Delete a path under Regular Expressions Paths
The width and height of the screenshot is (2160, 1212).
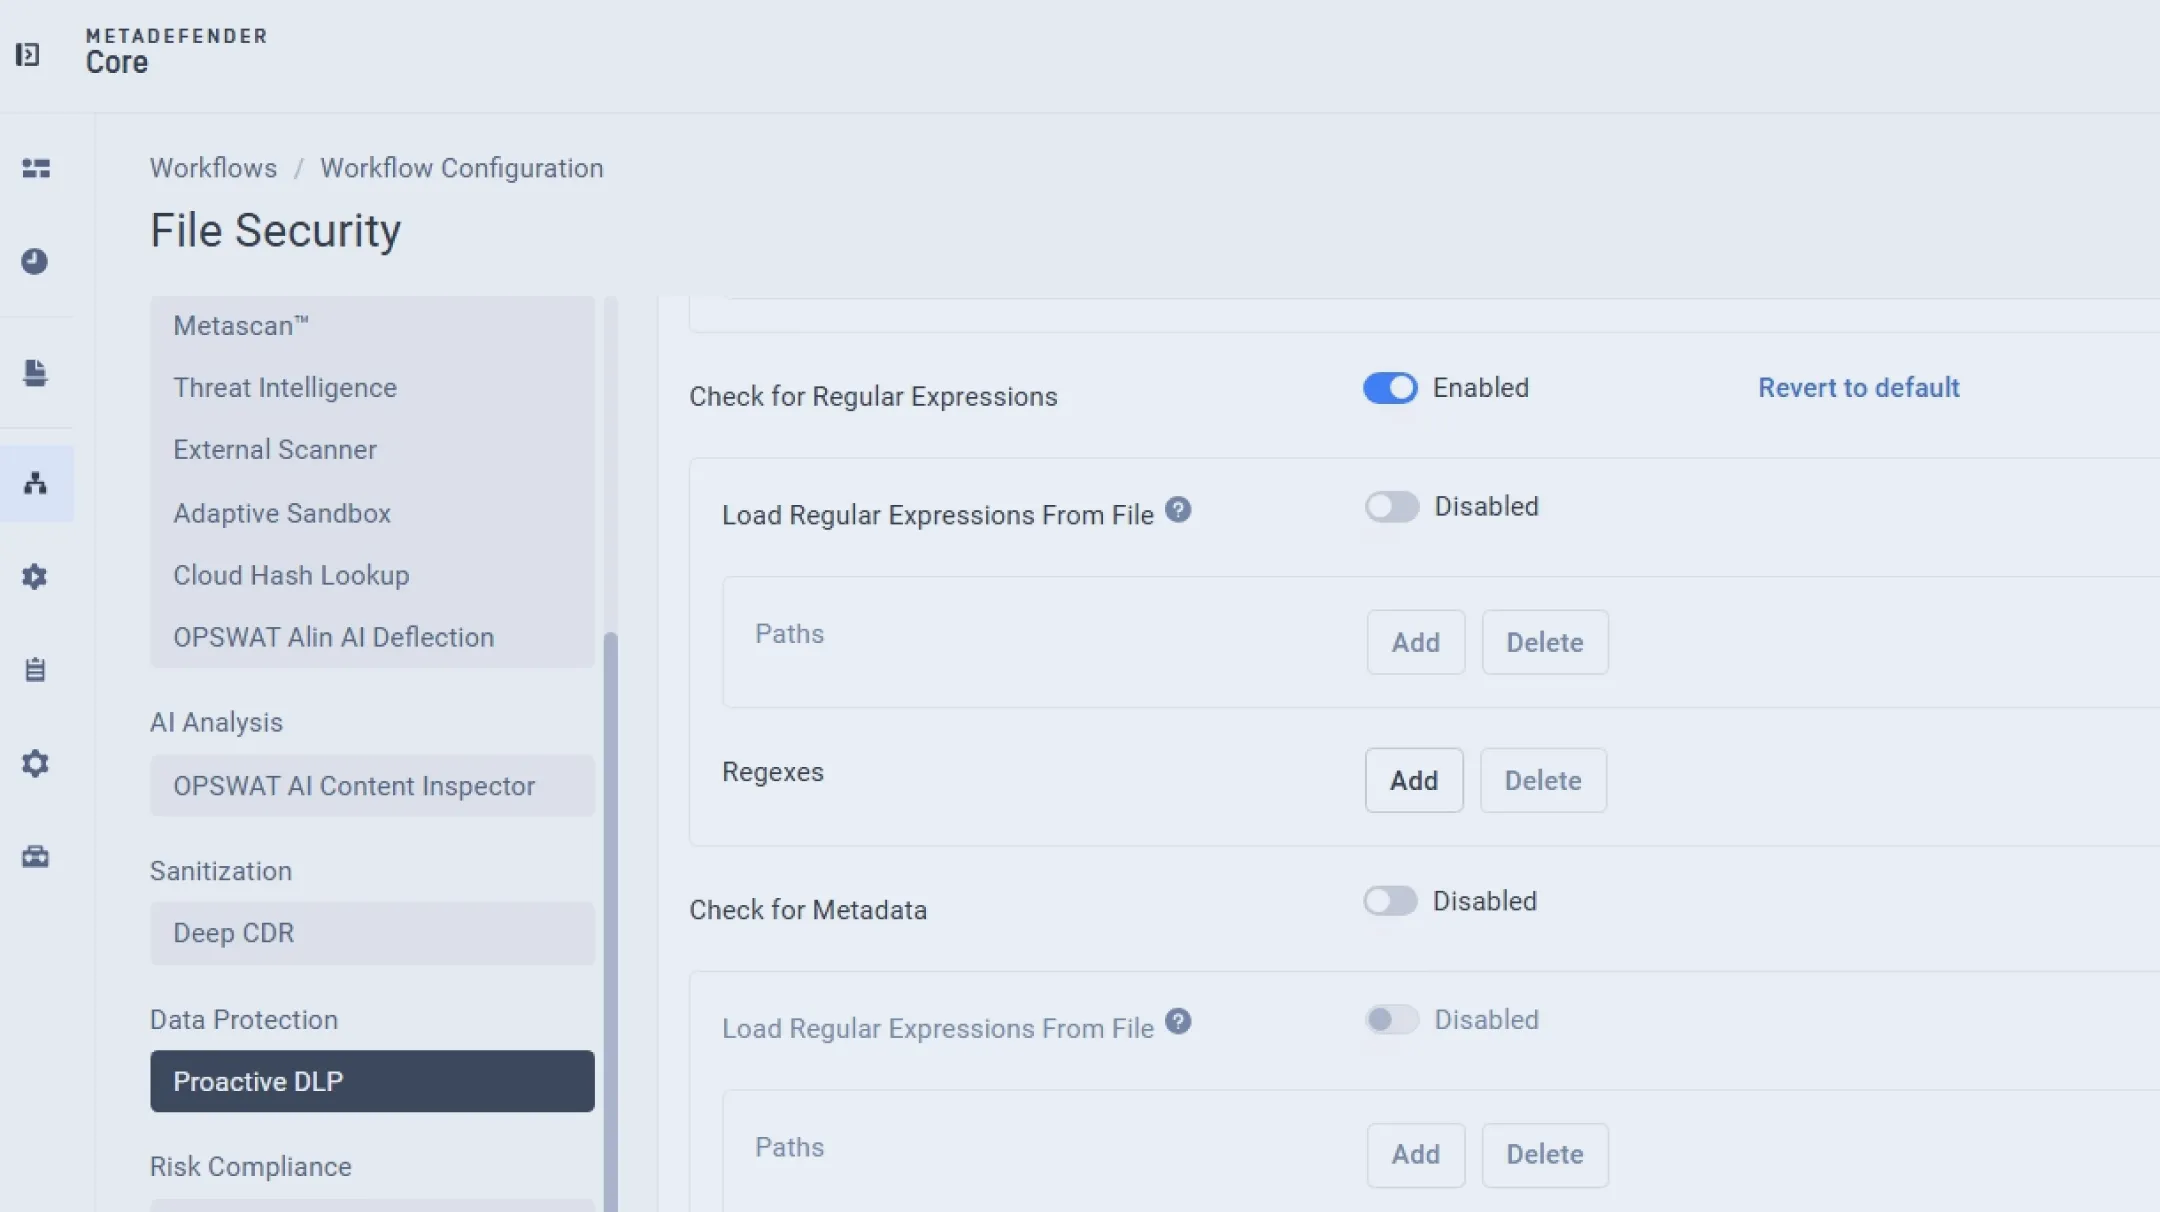click(1545, 642)
